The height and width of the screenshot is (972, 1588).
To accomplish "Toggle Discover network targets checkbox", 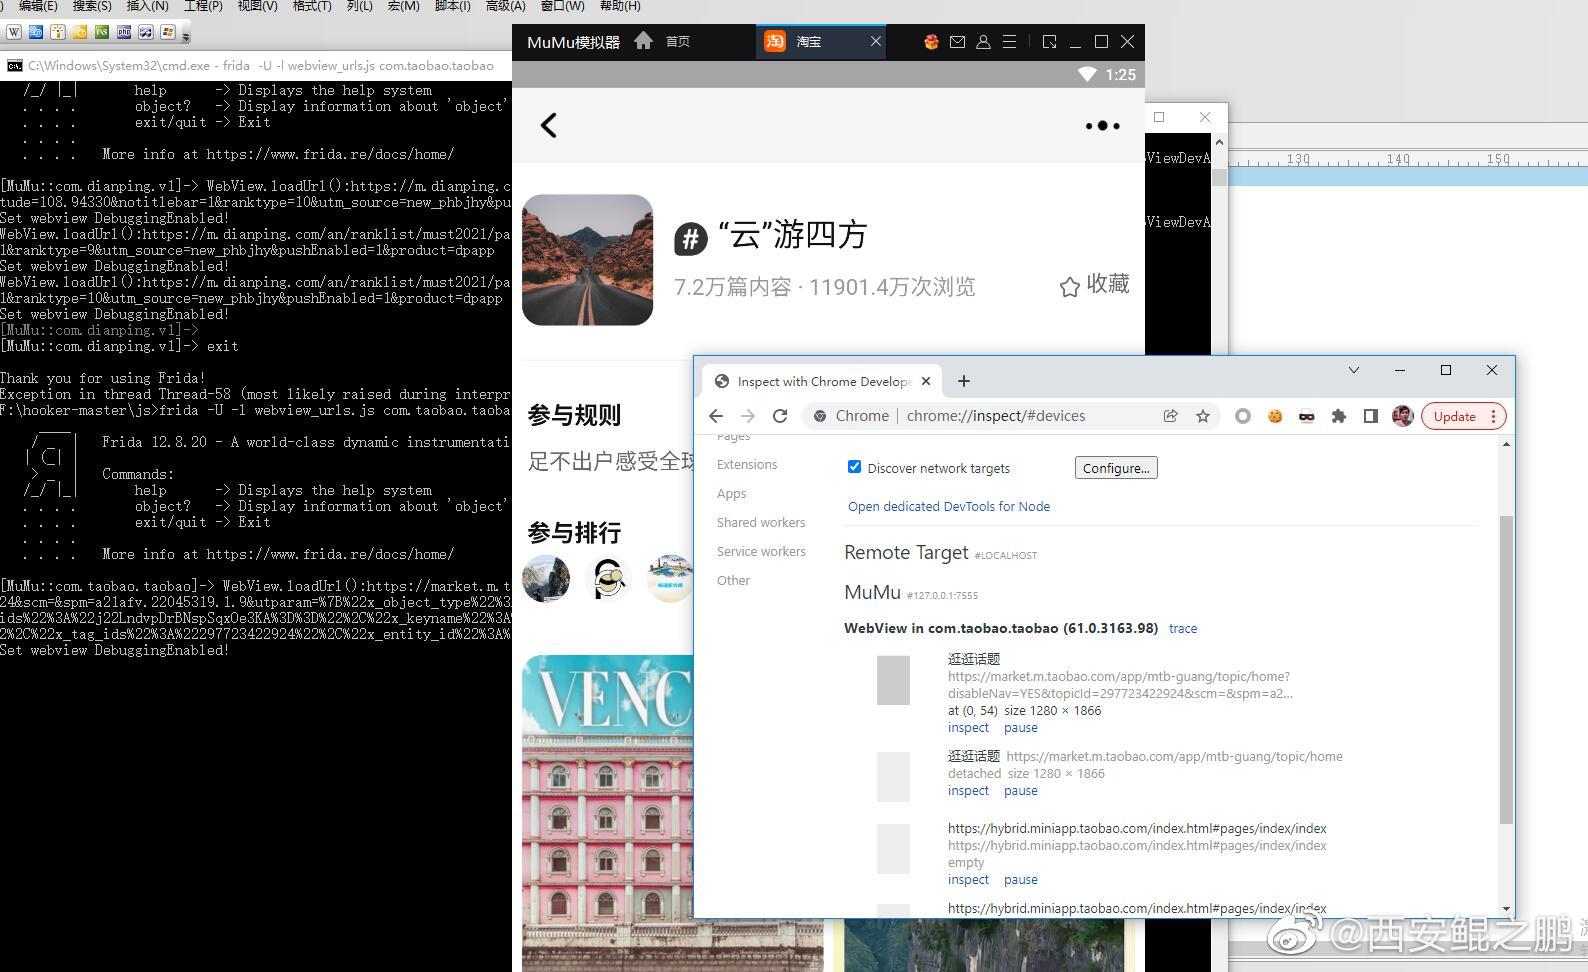I will (854, 467).
